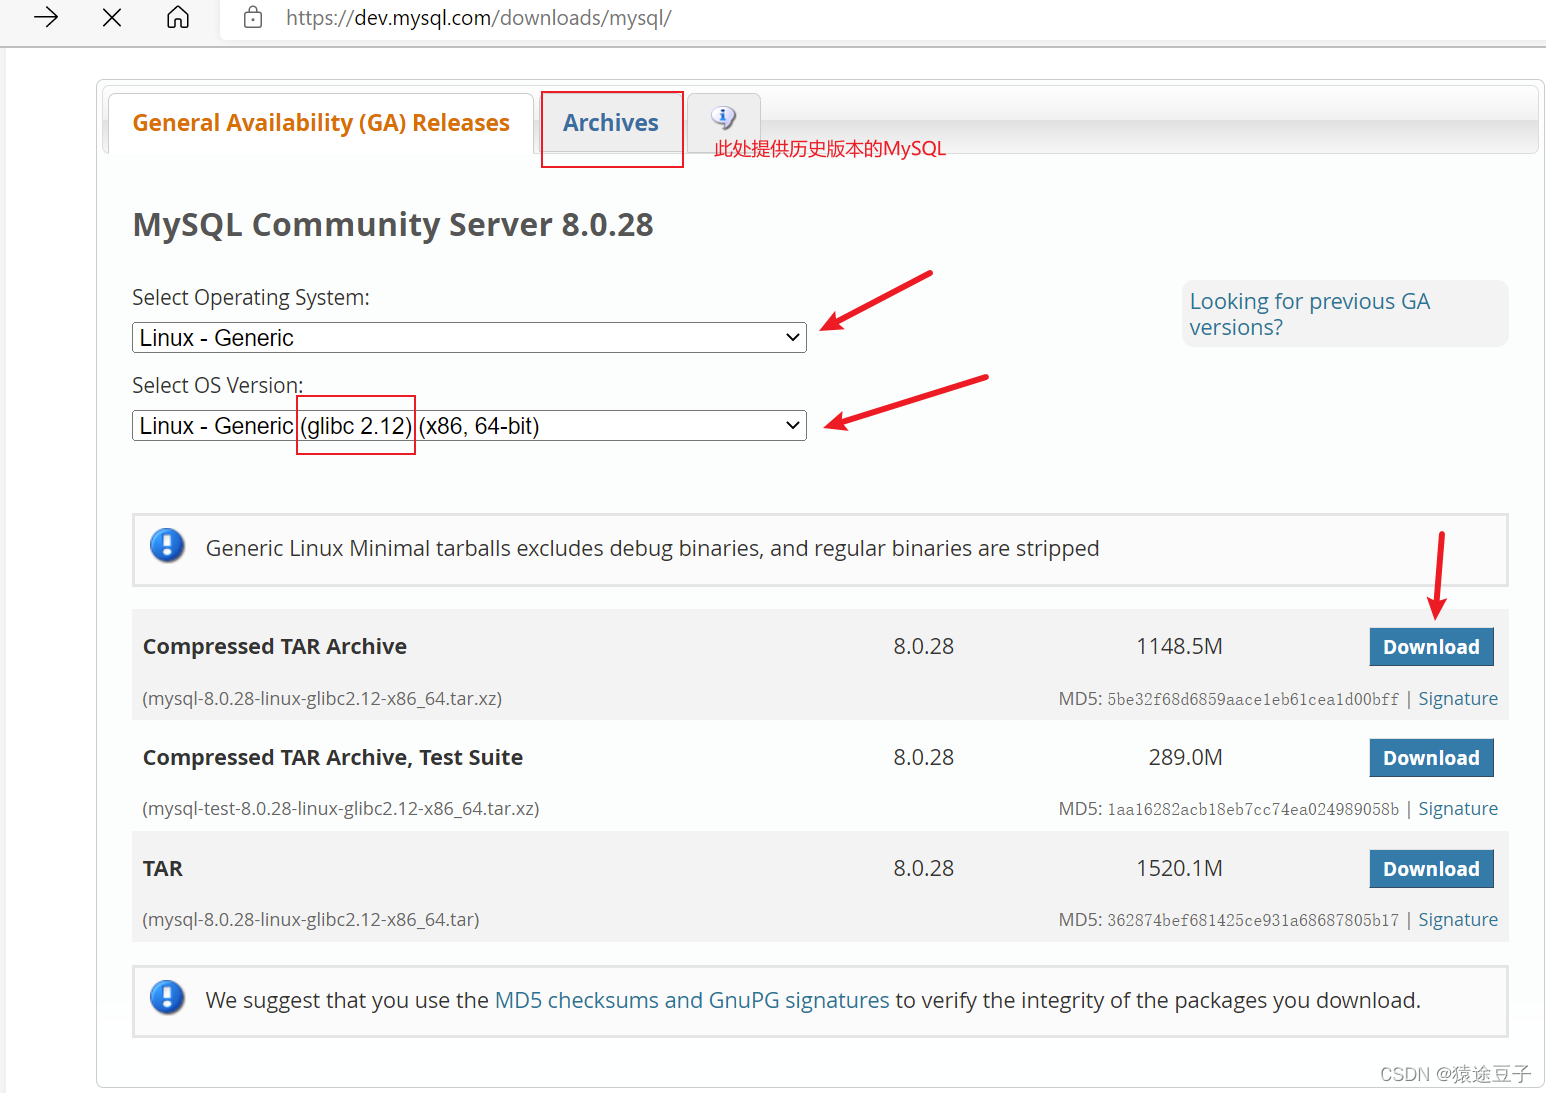Follow MD5 checksums and GnuPG signatures link
This screenshot has width=1546, height=1093.
click(692, 1000)
